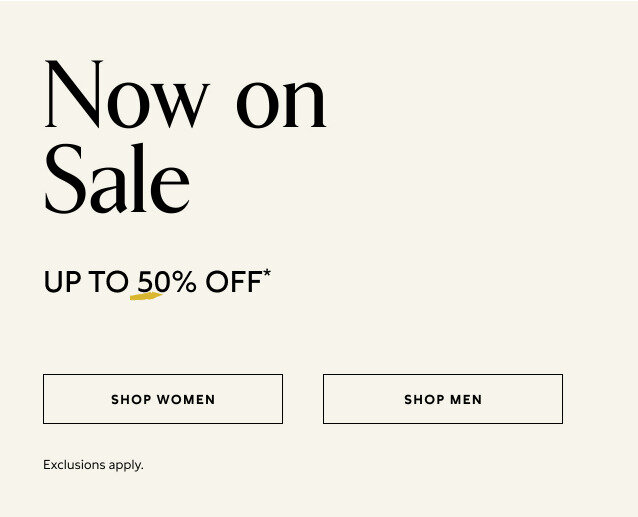This screenshot has width=638, height=517.
Task: Click the 'UP TO 50% OFF' promo text
Action: click(152, 283)
